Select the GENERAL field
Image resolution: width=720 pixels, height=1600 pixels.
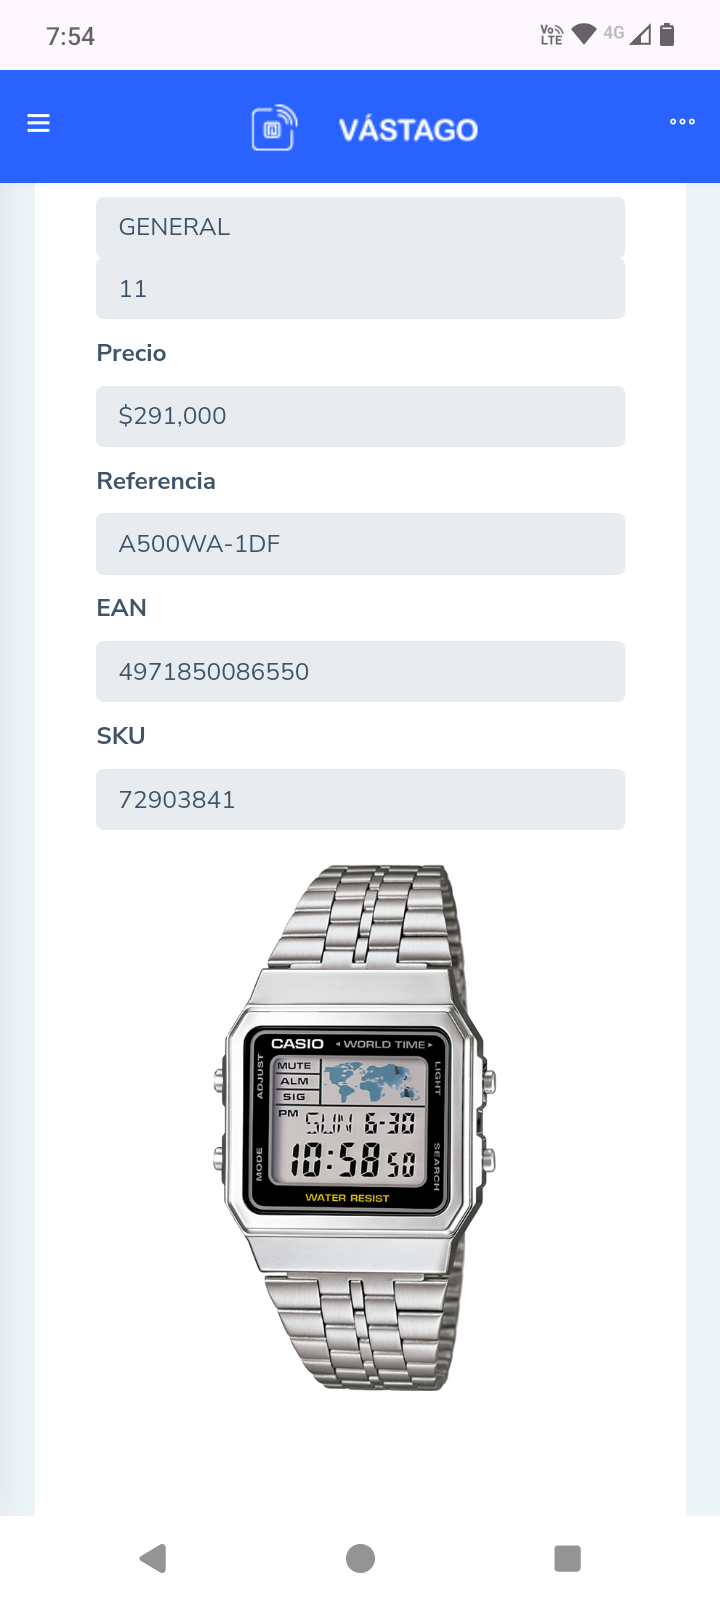click(x=360, y=227)
